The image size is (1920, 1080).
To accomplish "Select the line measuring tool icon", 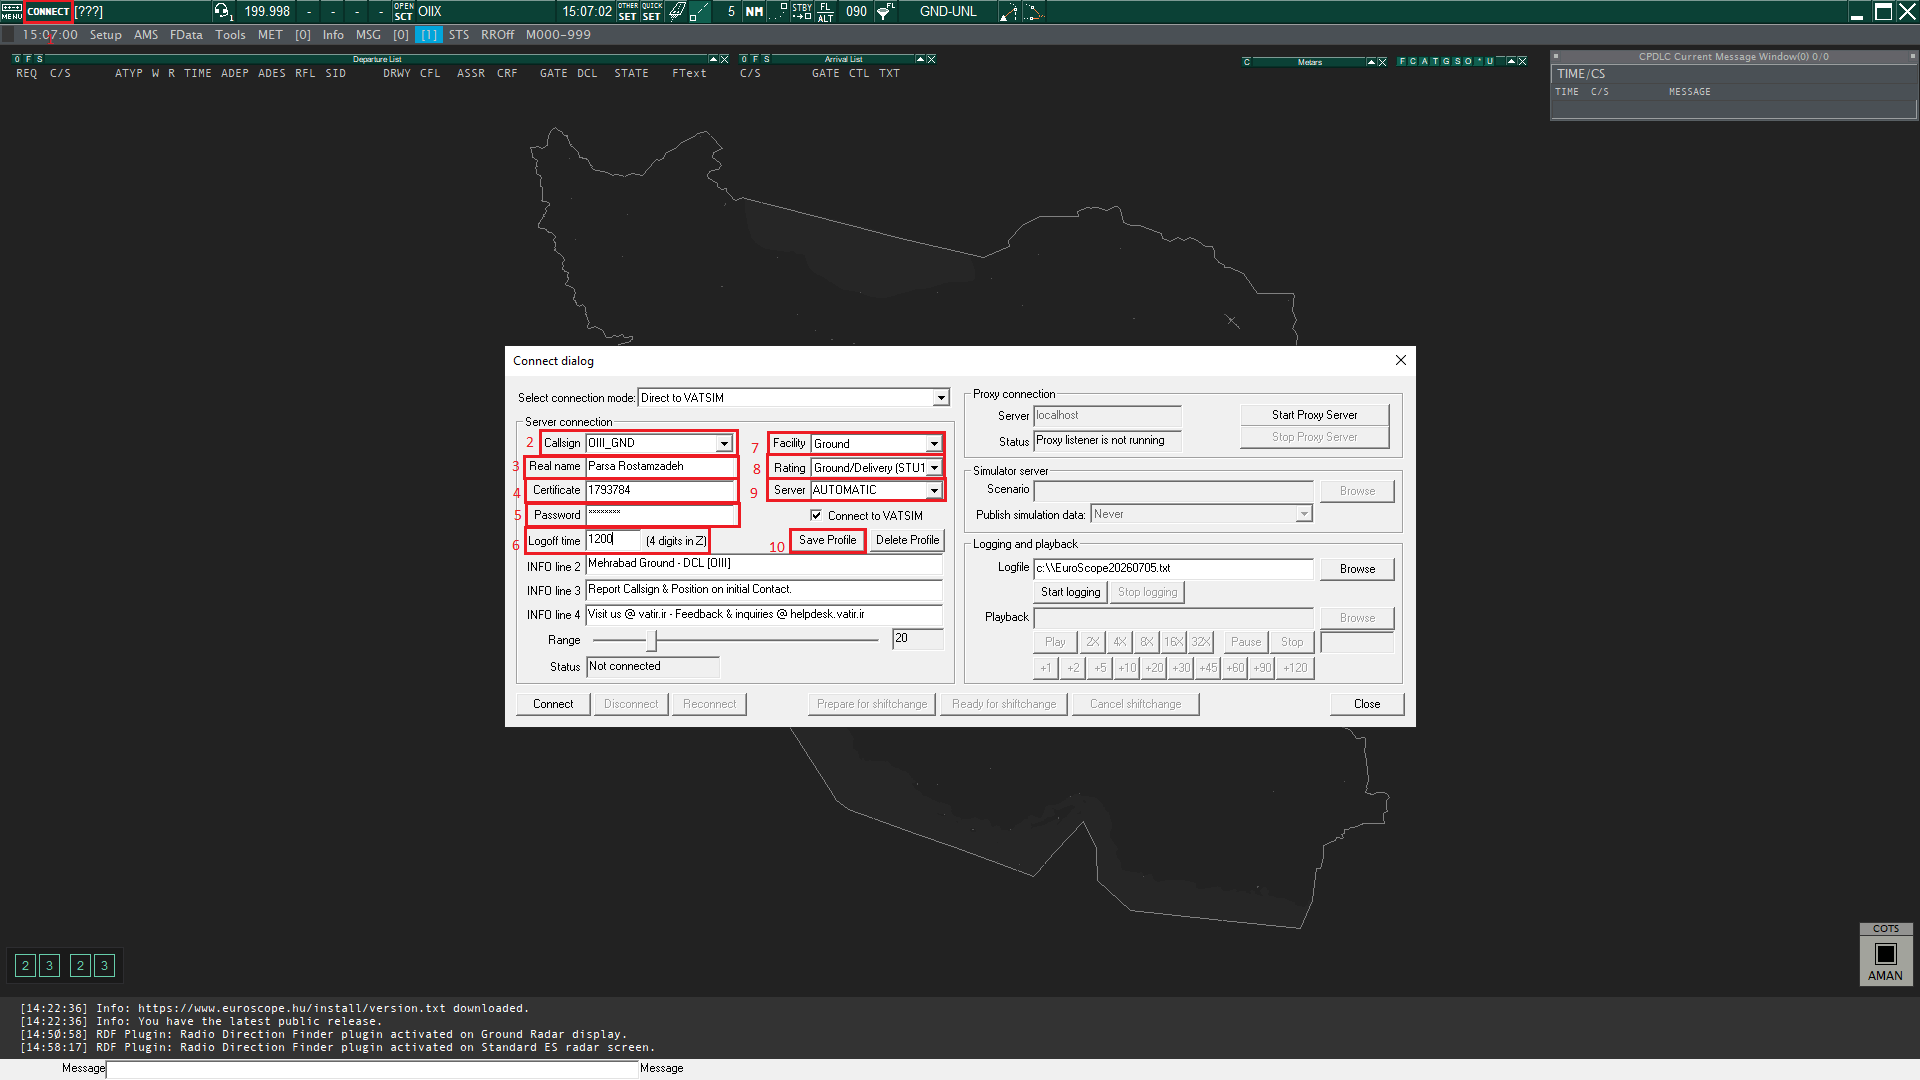I will coord(701,11).
